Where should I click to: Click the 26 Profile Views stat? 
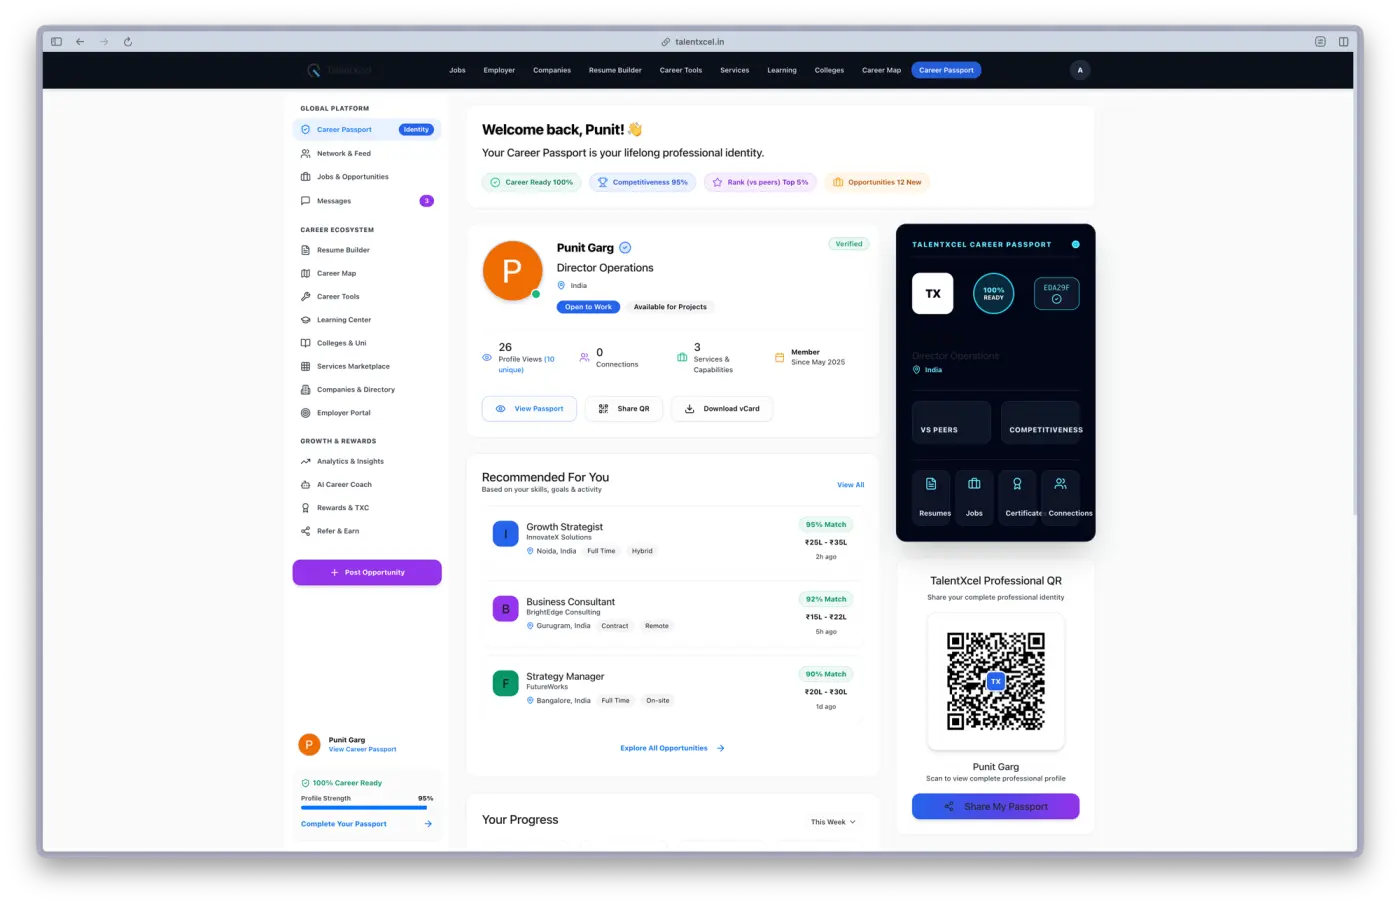(x=520, y=358)
